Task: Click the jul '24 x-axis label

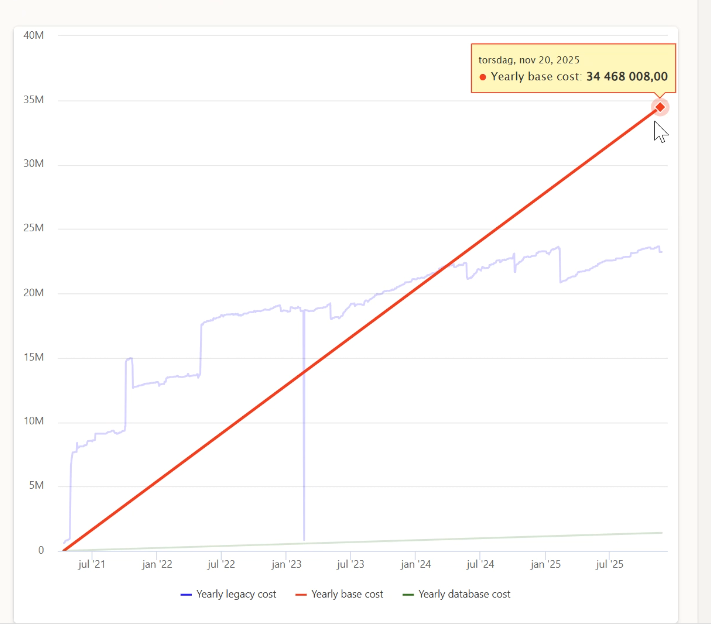Action: click(x=480, y=565)
